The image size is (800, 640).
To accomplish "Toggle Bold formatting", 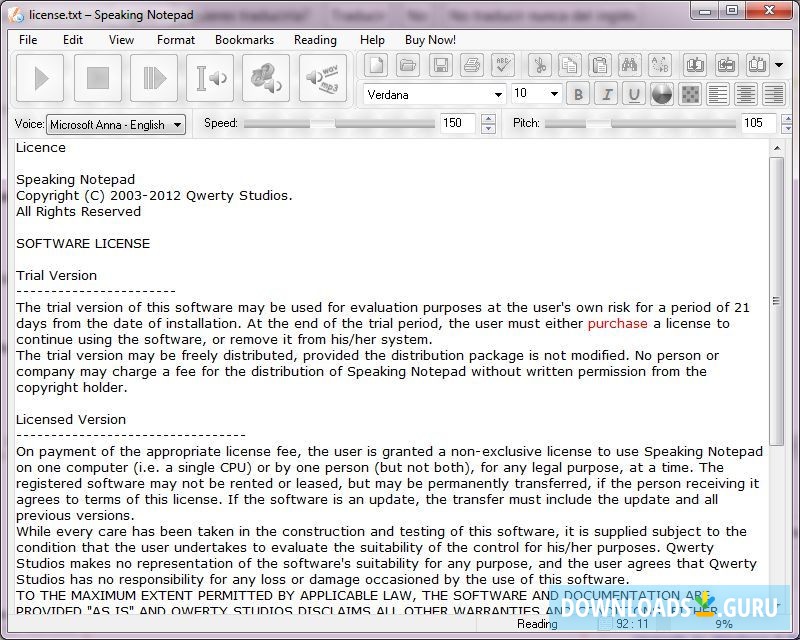I will [x=578, y=94].
